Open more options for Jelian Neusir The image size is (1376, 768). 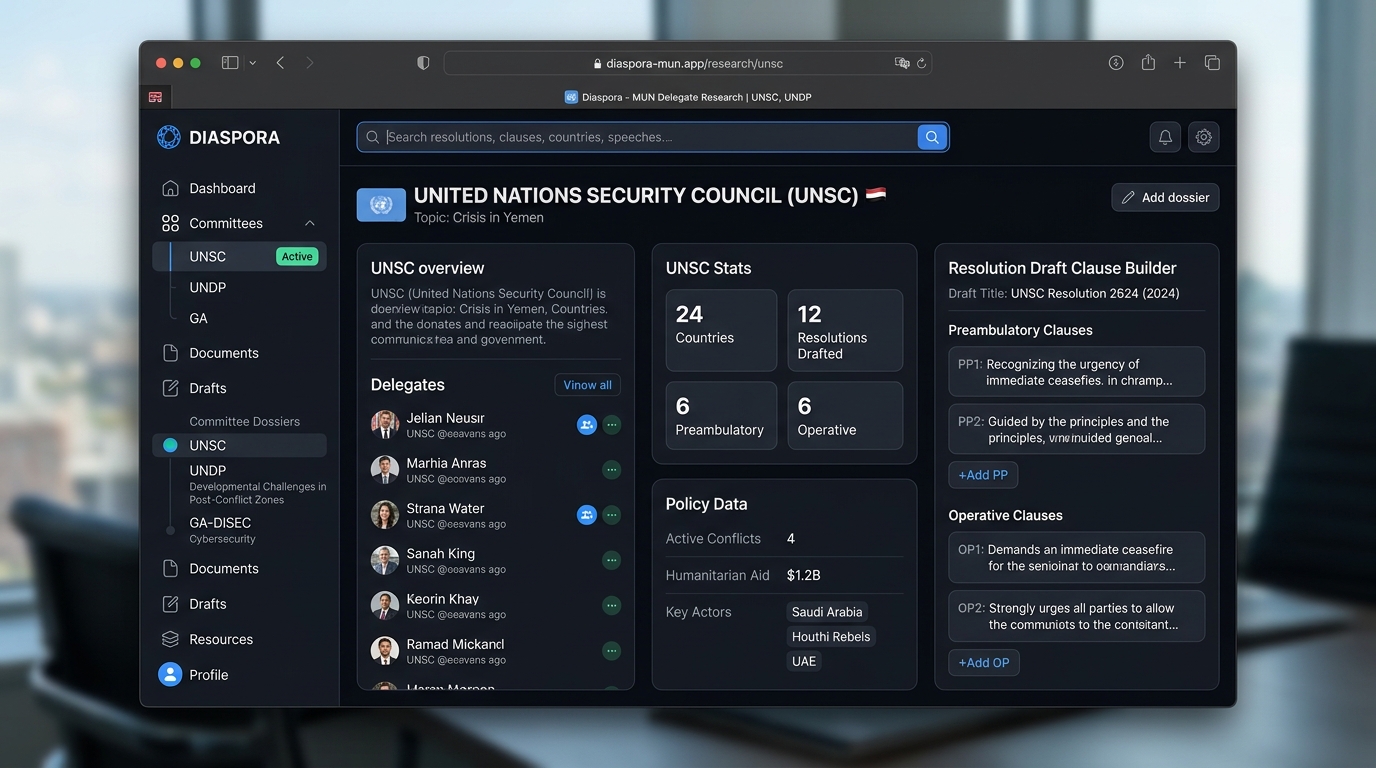pos(612,425)
